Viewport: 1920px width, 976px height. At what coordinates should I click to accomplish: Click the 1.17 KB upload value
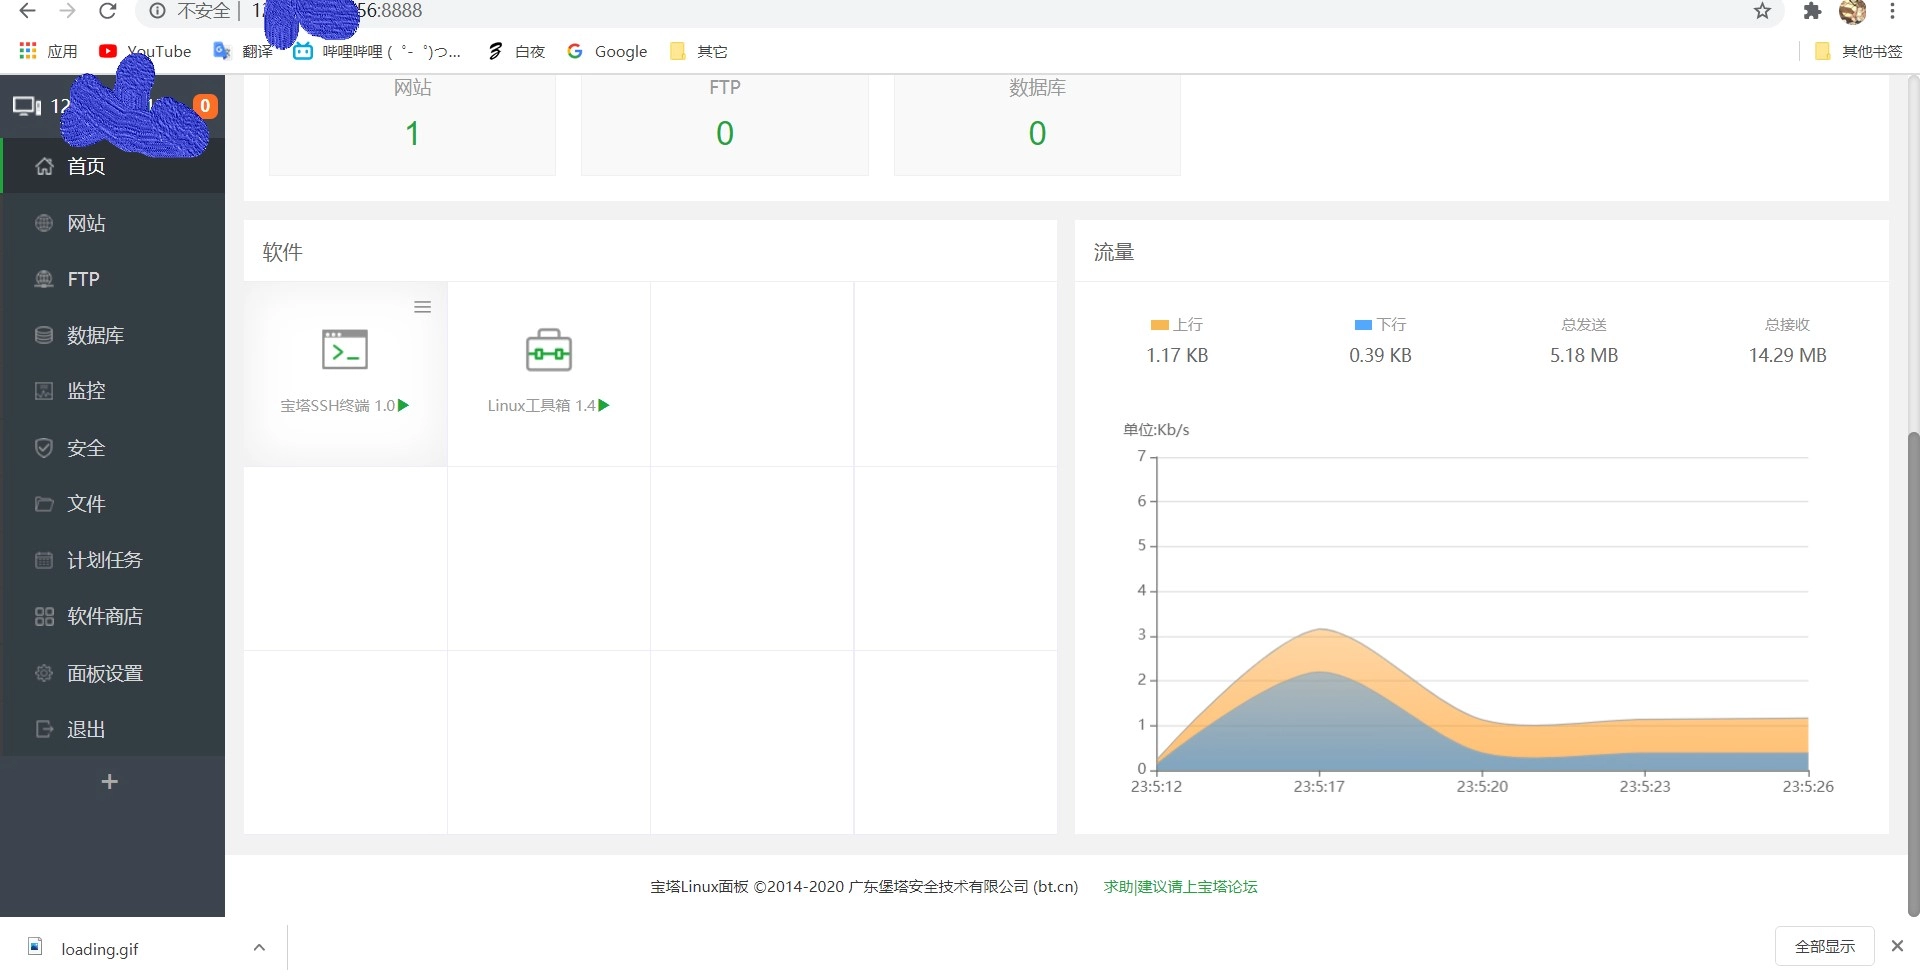[1177, 356]
